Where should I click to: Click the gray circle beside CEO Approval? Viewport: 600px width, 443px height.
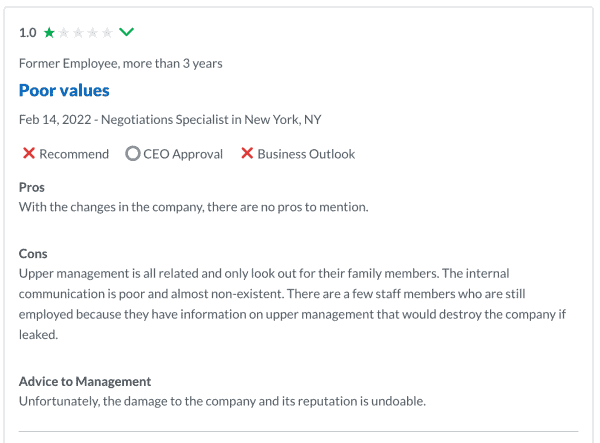tap(133, 154)
